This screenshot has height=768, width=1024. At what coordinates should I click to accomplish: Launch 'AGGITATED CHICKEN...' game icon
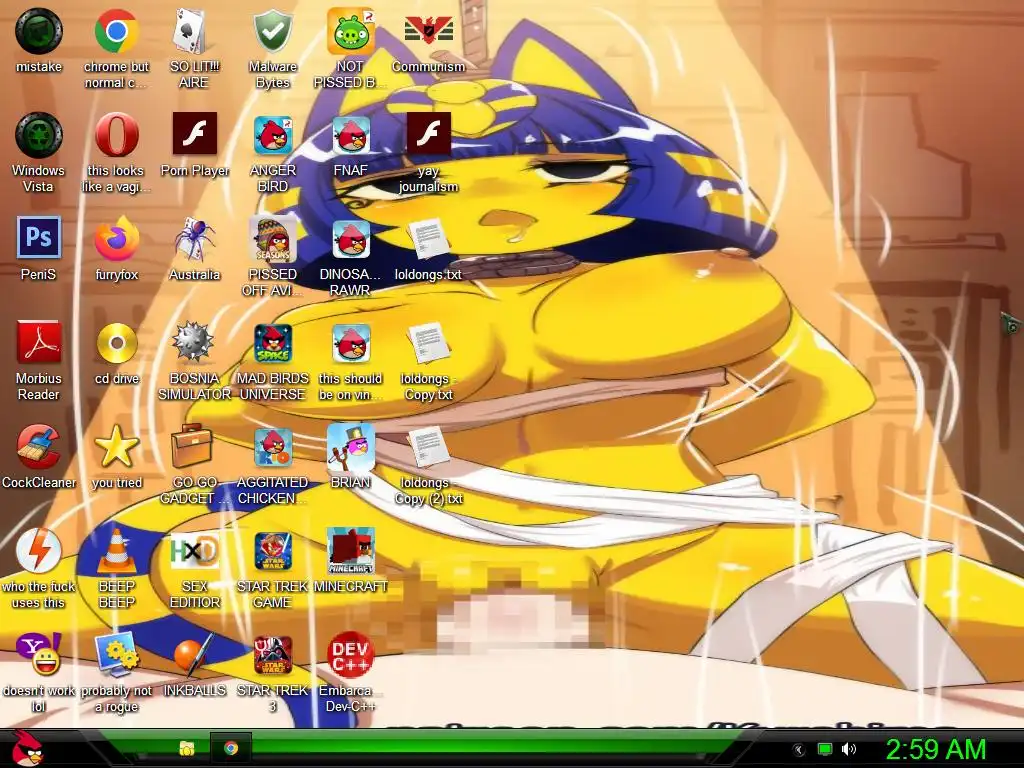click(x=272, y=447)
